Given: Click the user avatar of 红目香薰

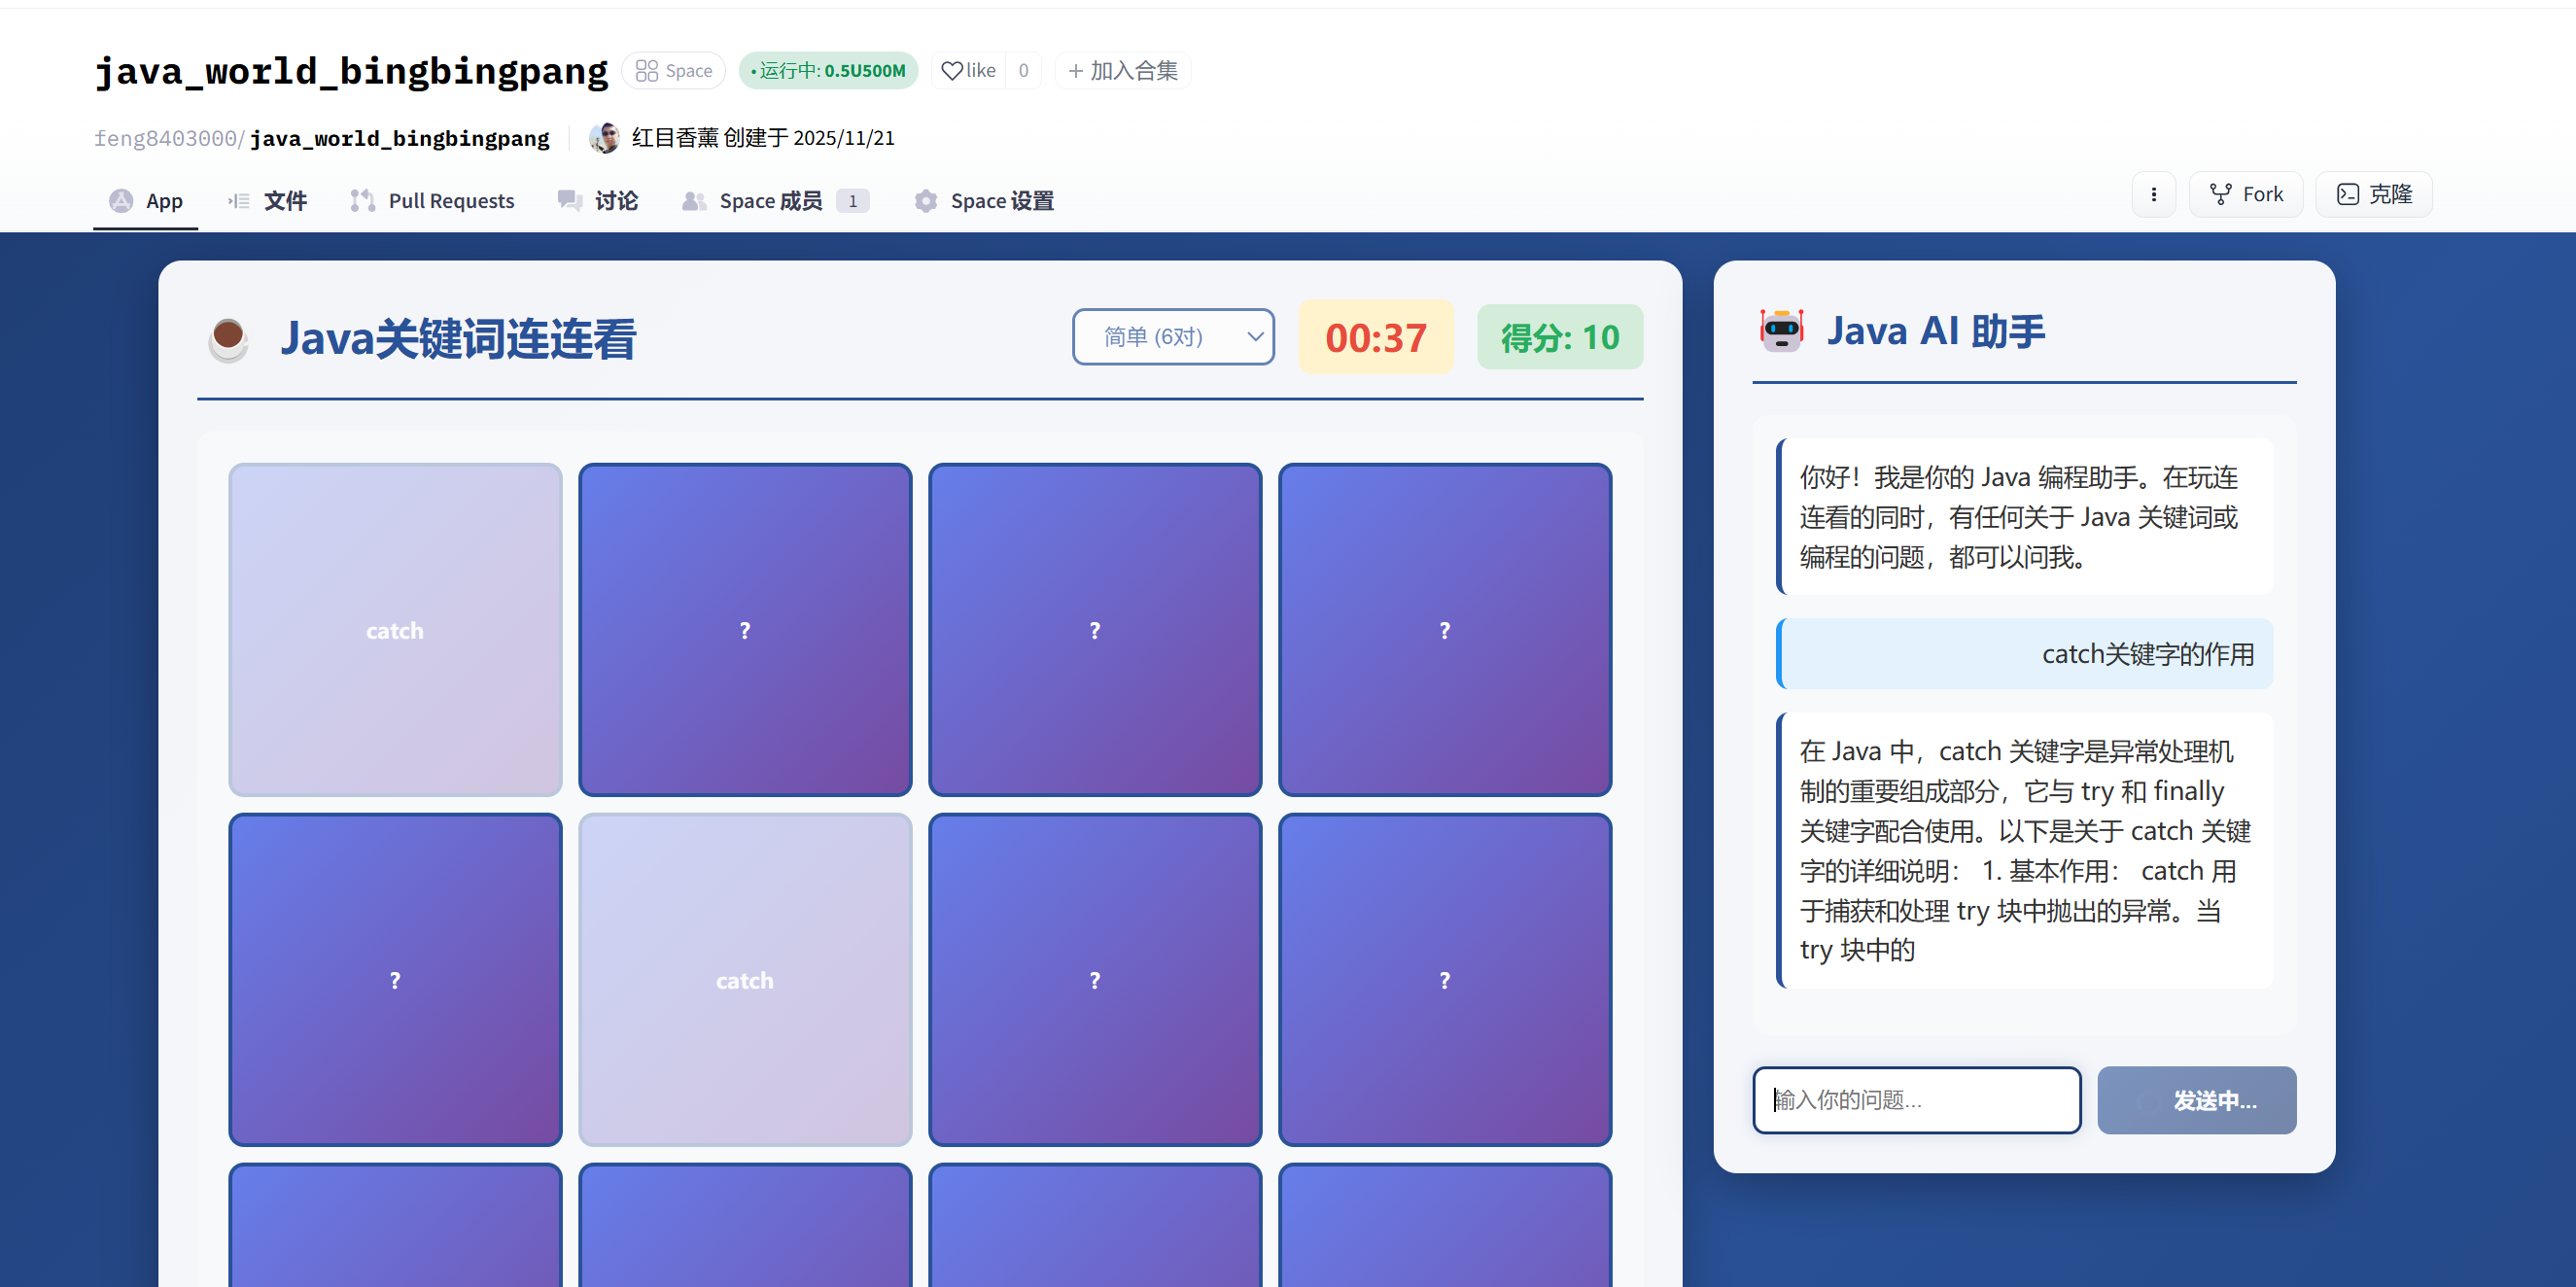Looking at the screenshot, I should 604,138.
